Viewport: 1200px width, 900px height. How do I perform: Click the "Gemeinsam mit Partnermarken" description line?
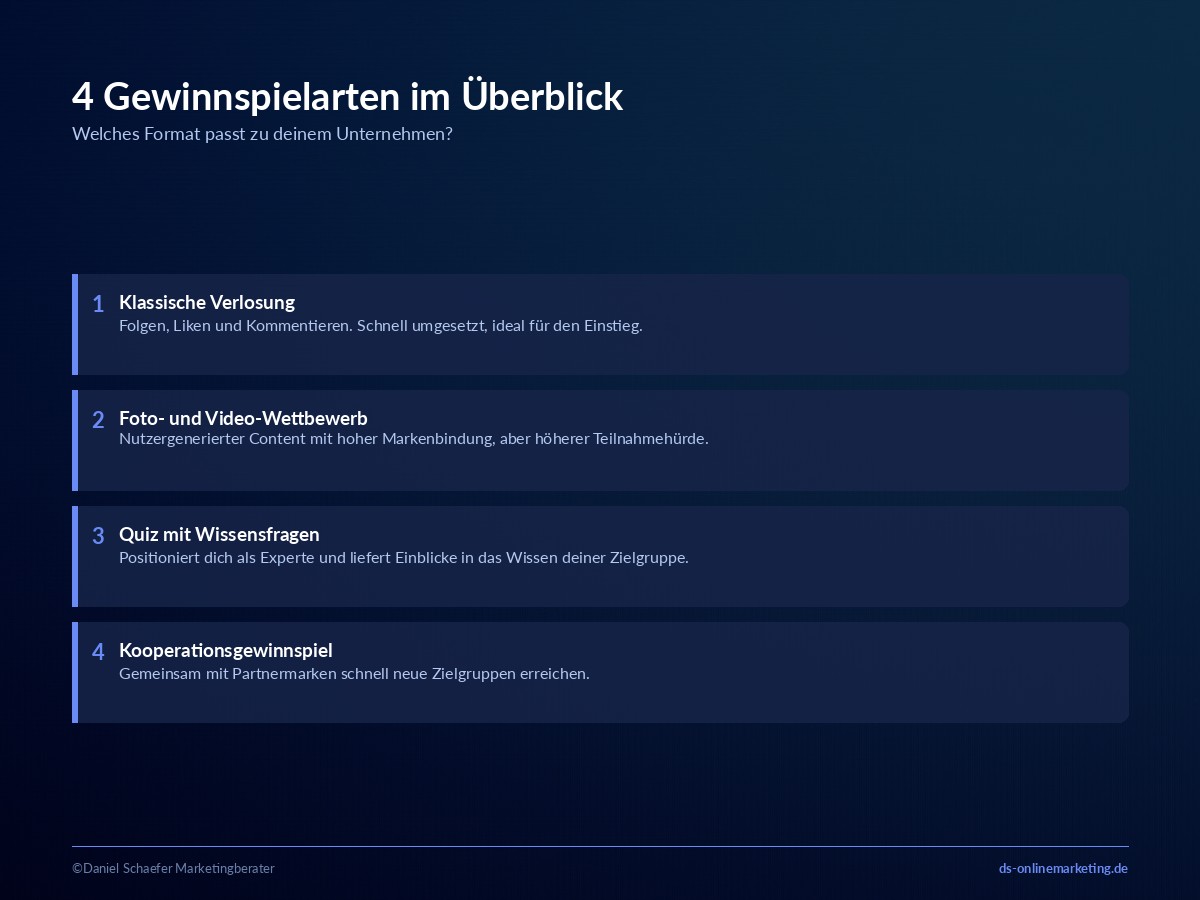point(354,674)
